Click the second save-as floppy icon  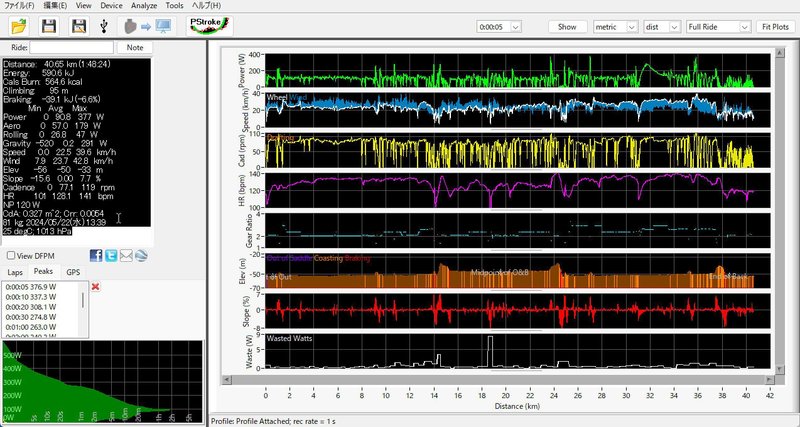[79, 26]
